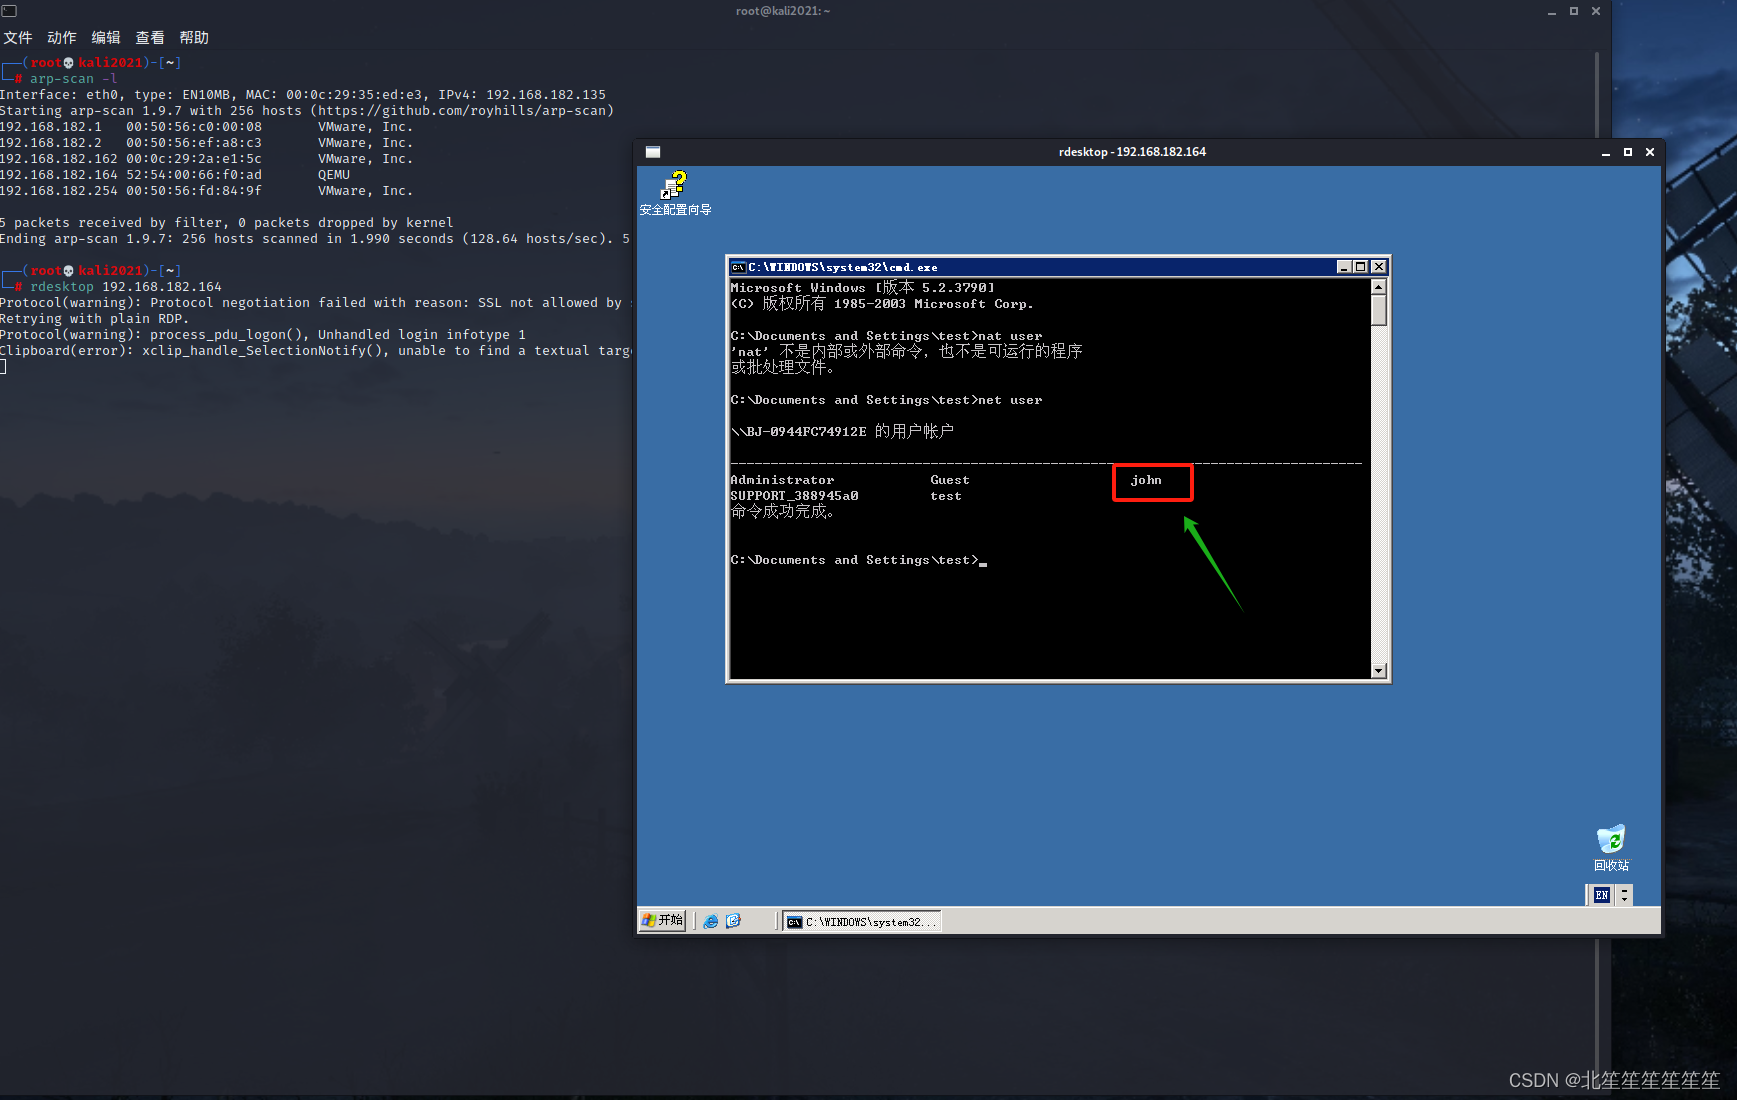Open the 动作 menu in the terminal
The height and width of the screenshot is (1100, 1737).
[x=62, y=37]
